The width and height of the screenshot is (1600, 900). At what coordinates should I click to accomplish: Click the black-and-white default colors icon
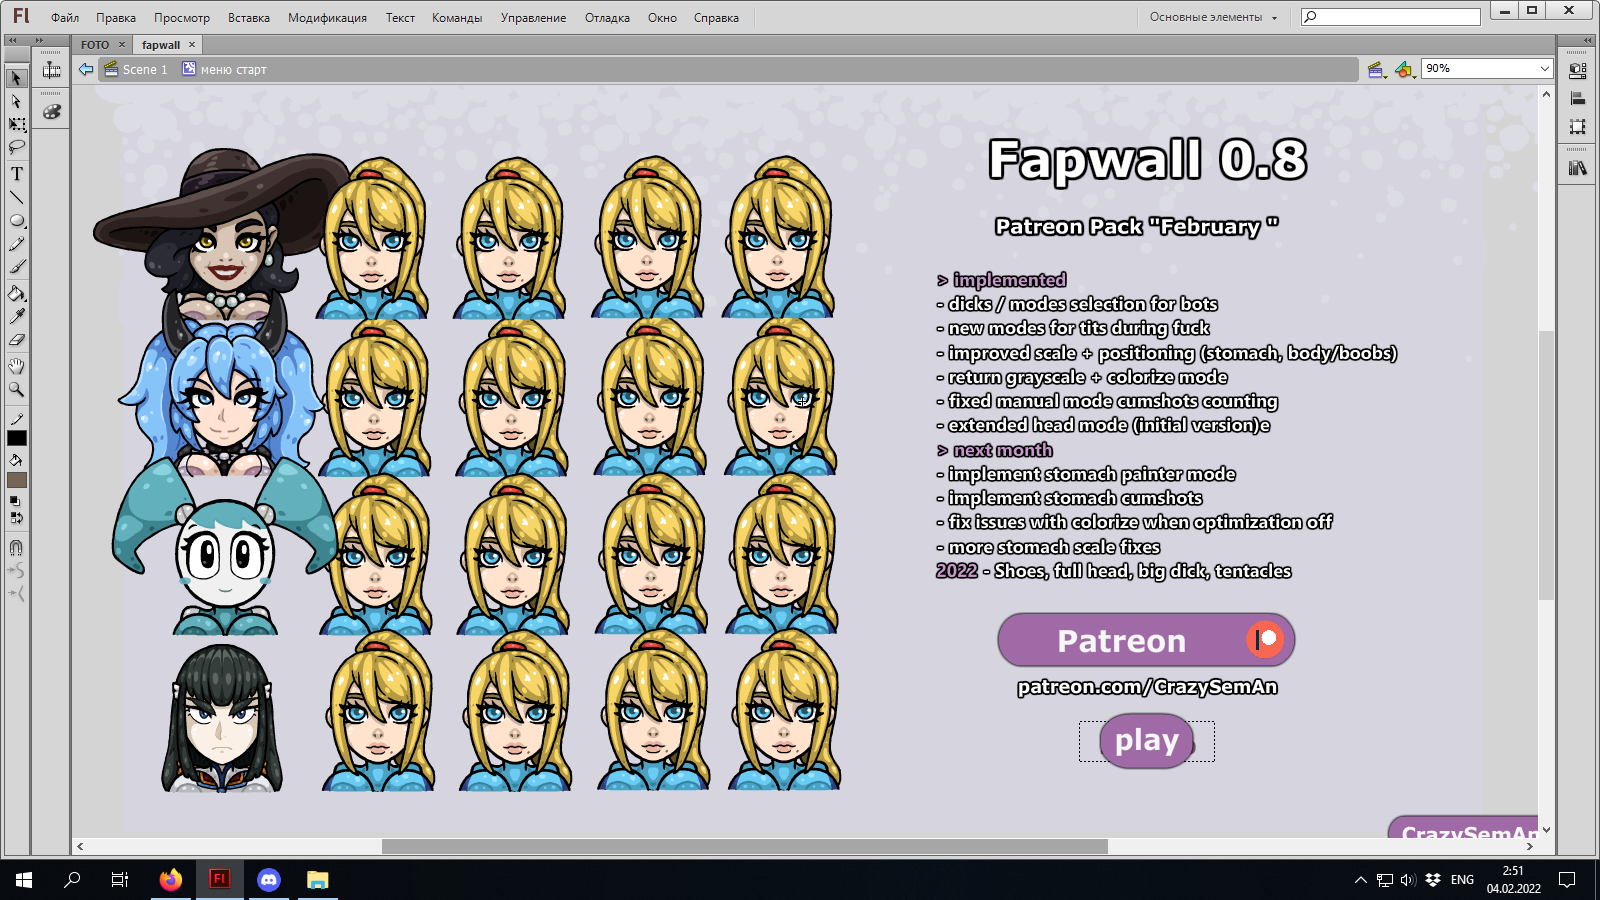point(14,501)
